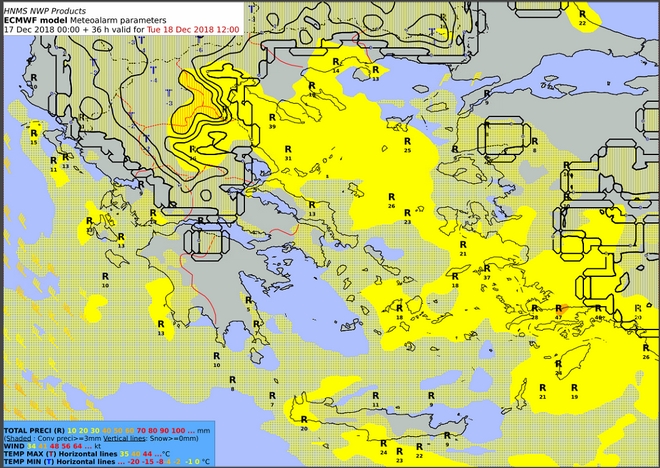Click the R marker labeled 24 near Crete
This screenshot has width=660, height=468.
(383, 445)
